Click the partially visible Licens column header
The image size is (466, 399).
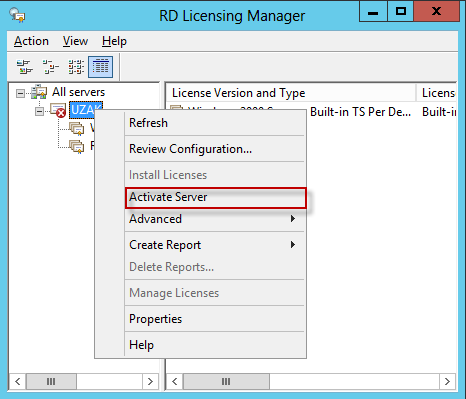click(x=437, y=93)
